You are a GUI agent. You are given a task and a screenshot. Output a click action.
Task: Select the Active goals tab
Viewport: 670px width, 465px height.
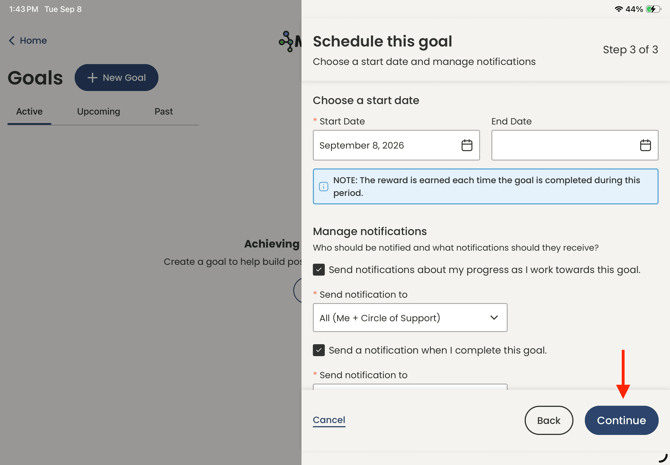[29, 112]
